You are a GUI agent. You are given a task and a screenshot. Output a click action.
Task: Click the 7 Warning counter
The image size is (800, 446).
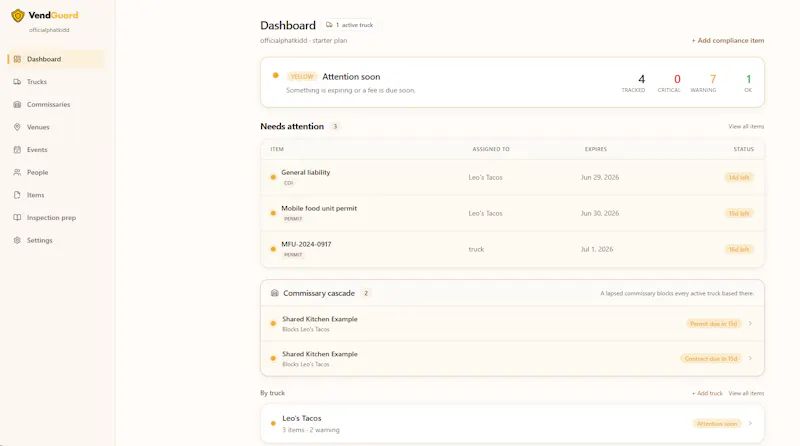pos(704,83)
